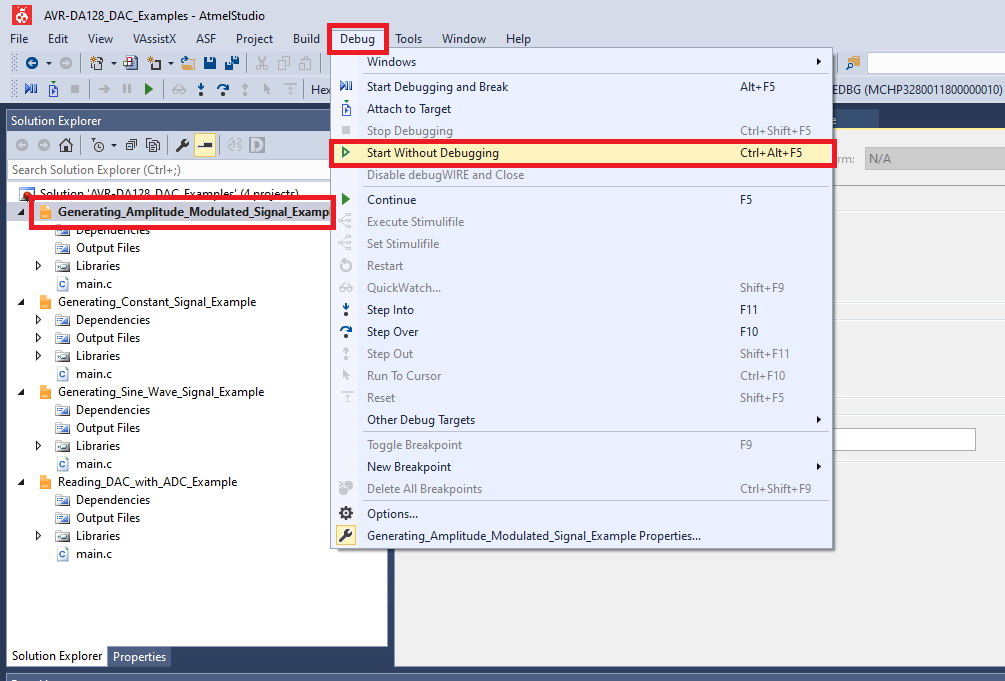Select the Generating_Sine_Wave_Signal_Example project
This screenshot has width=1005, height=681.
click(161, 392)
